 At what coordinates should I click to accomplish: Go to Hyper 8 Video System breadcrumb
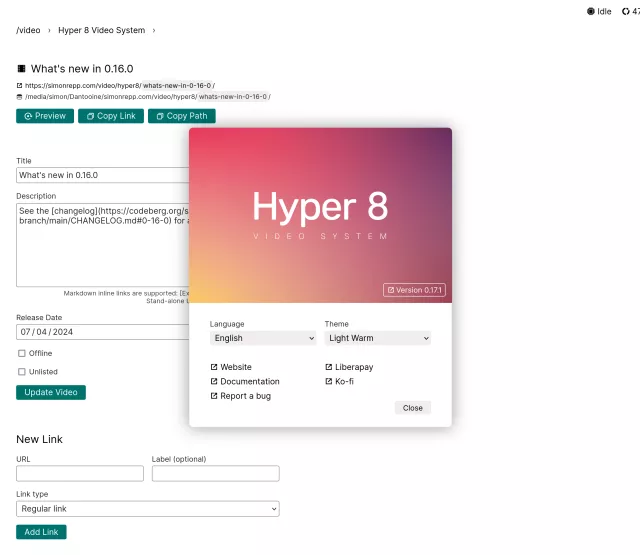pyautogui.click(x=101, y=31)
